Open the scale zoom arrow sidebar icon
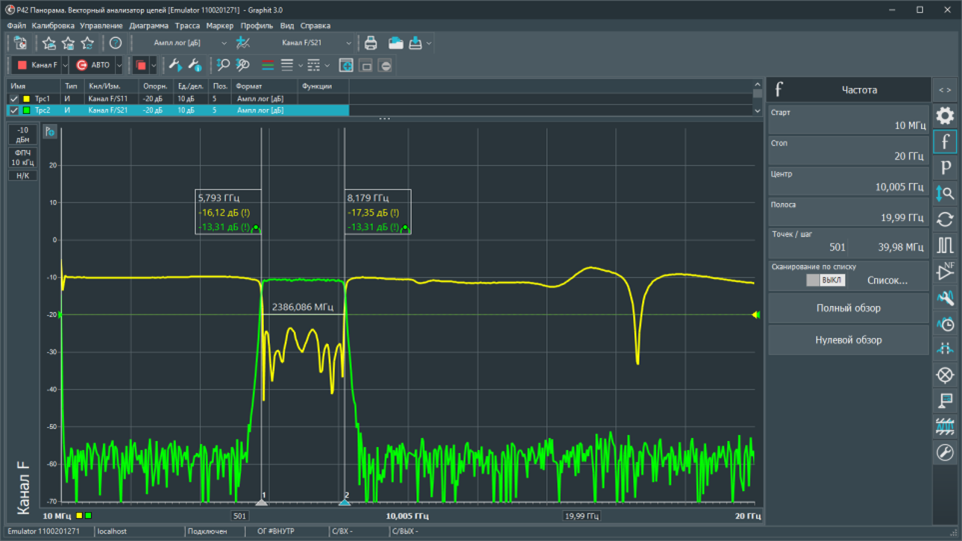This screenshot has height=541, width=962. [x=945, y=194]
